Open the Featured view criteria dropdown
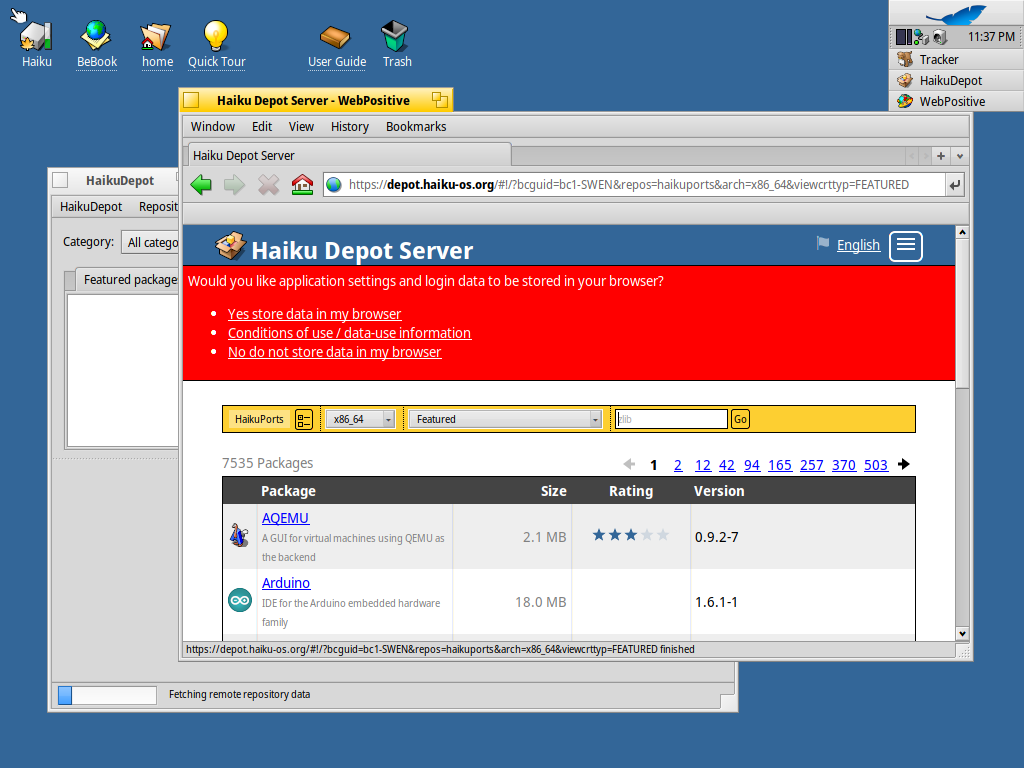This screenshot has width=1024, height=768. [x=505, y=419]
